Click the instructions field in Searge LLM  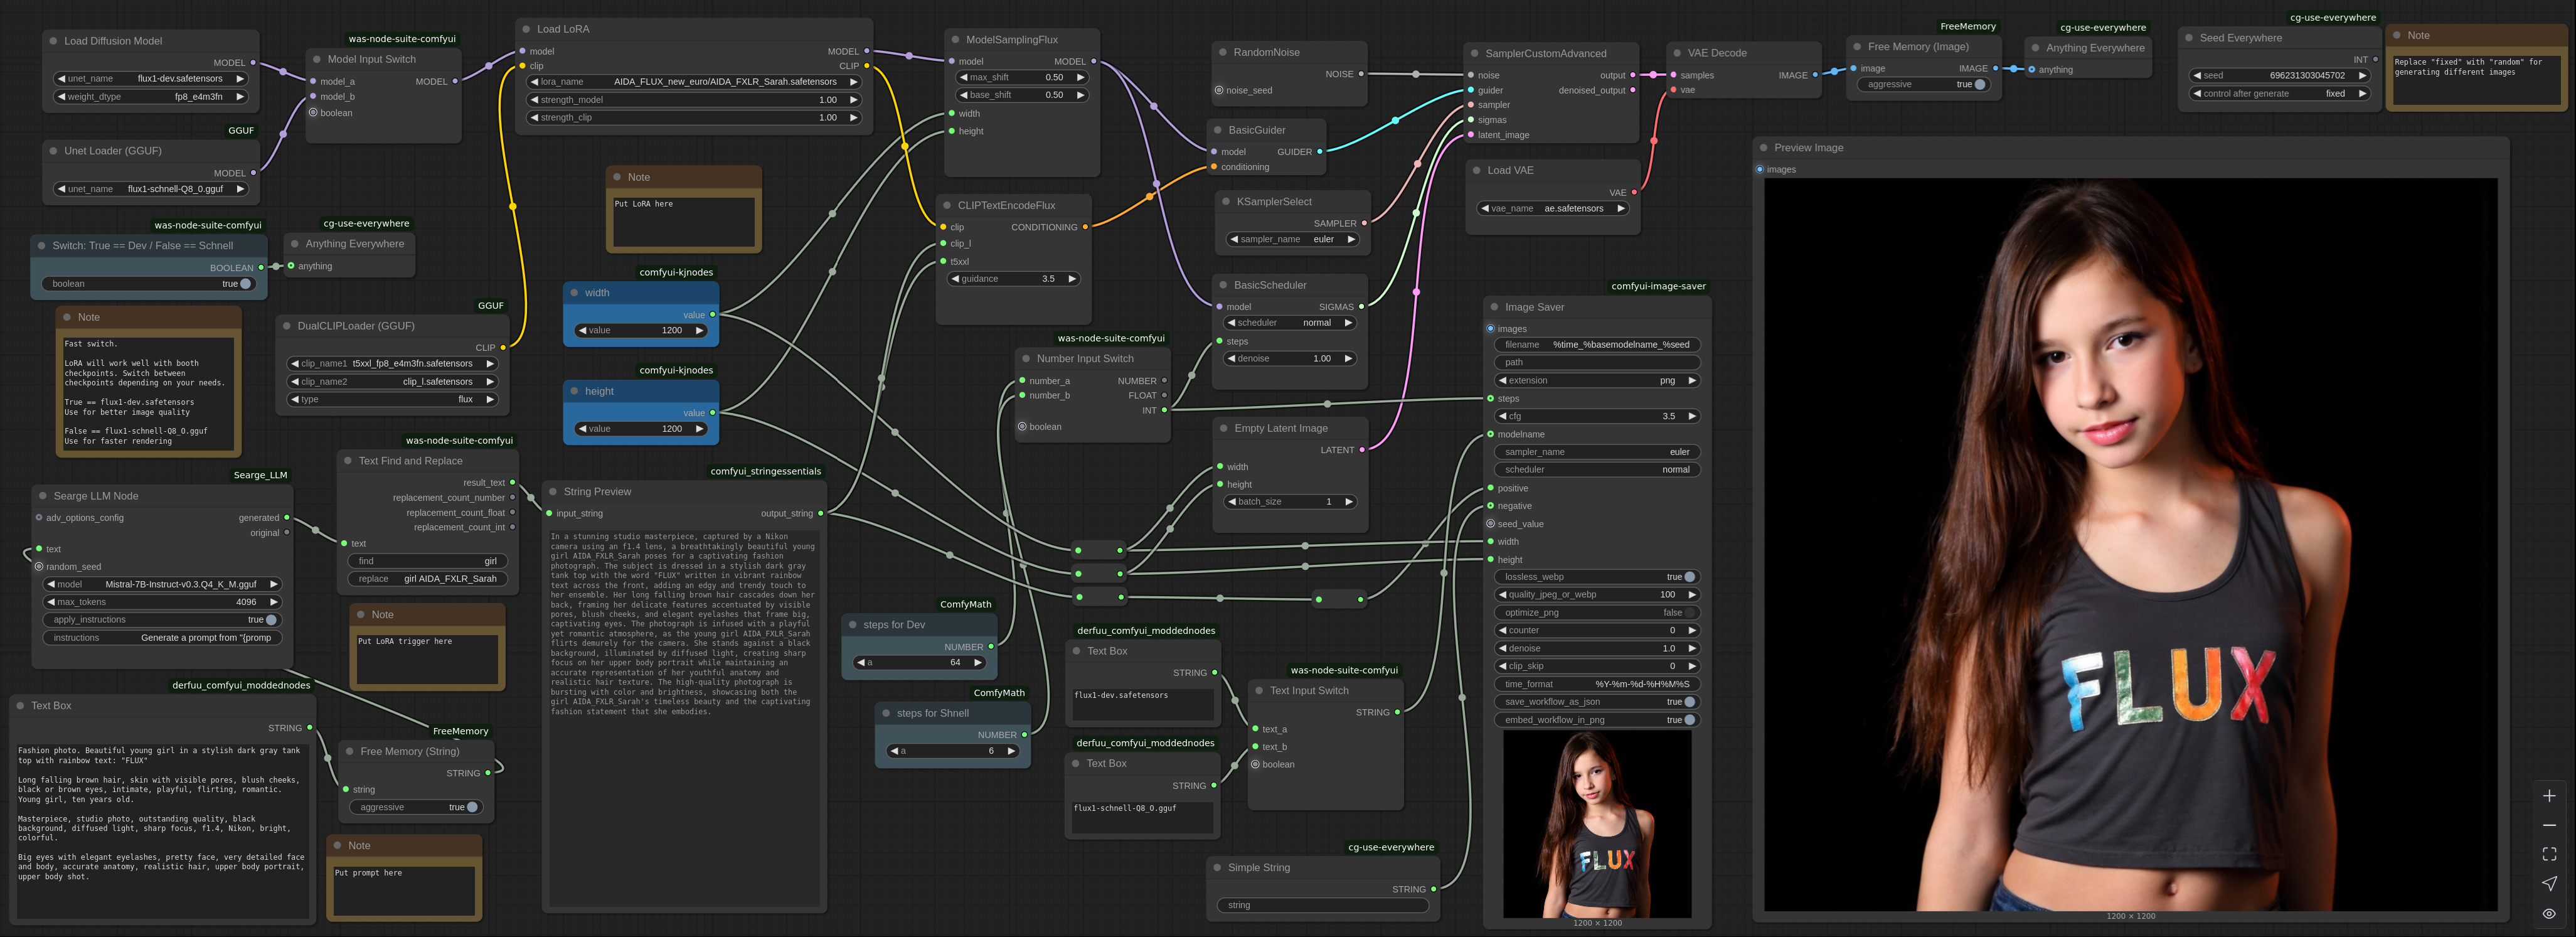point(163,638)
